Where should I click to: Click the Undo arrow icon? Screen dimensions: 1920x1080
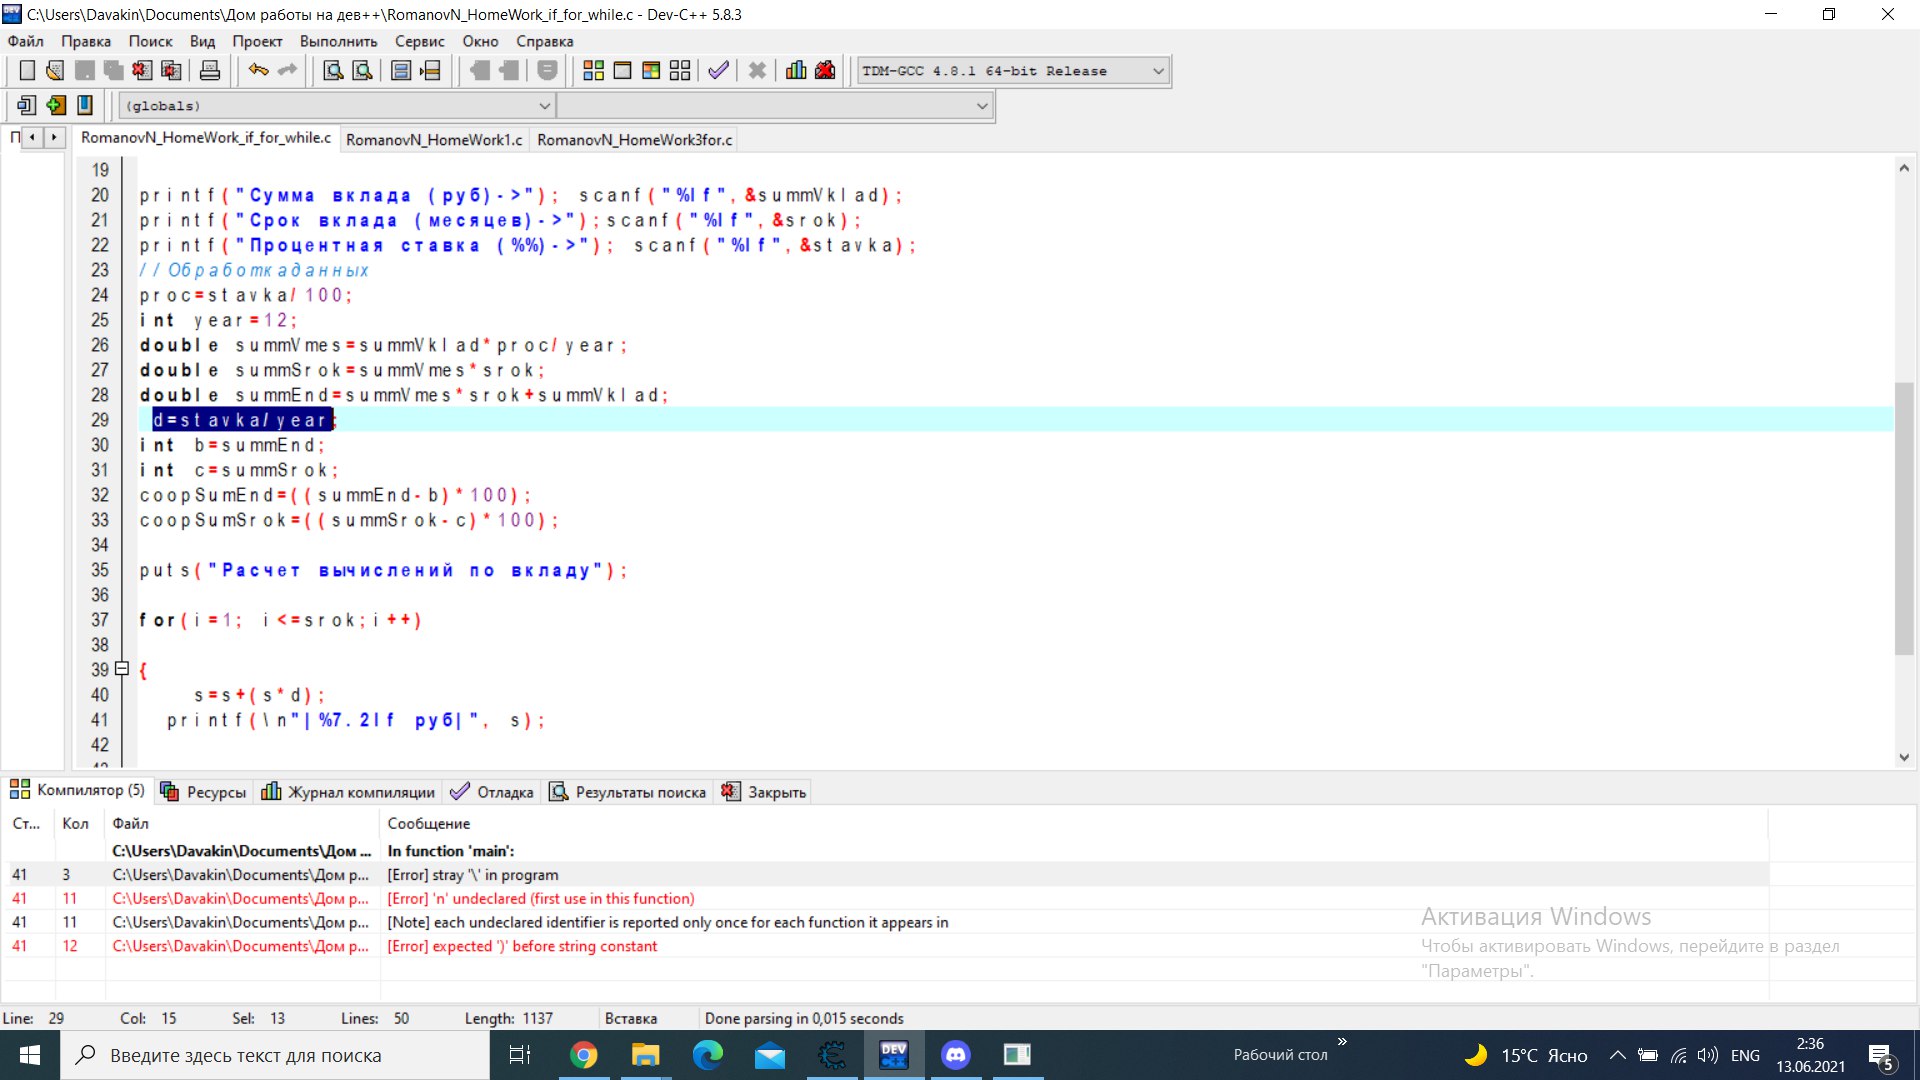pos(258,71)
